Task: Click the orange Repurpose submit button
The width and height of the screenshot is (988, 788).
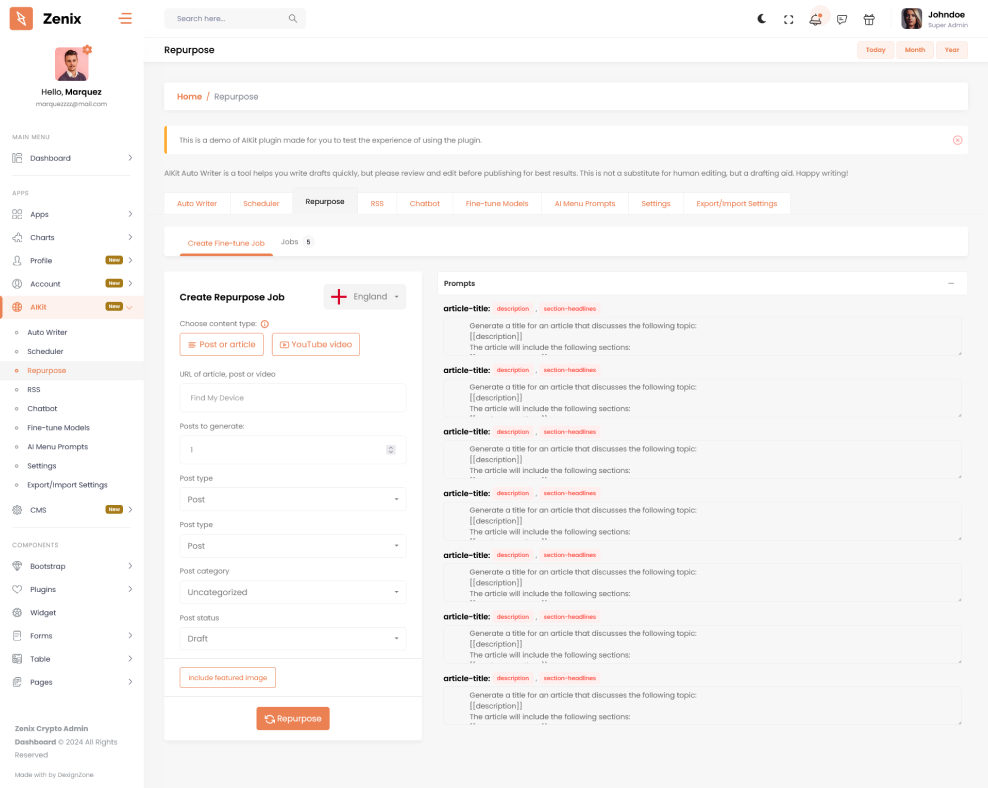Action: (x=293, y=719)
